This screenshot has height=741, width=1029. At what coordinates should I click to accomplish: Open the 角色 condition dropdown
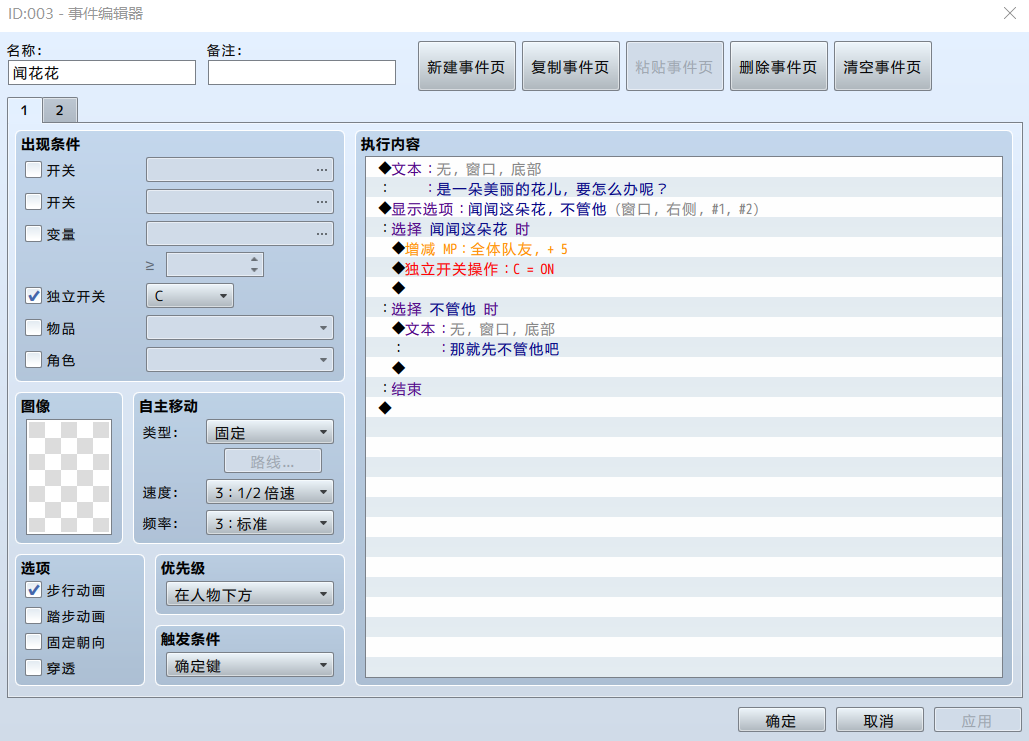coord(240,360)
